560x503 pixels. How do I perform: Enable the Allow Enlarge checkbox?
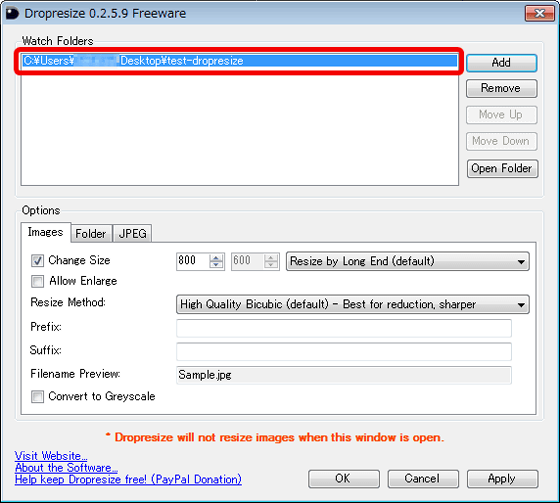(x=37, y=281)
